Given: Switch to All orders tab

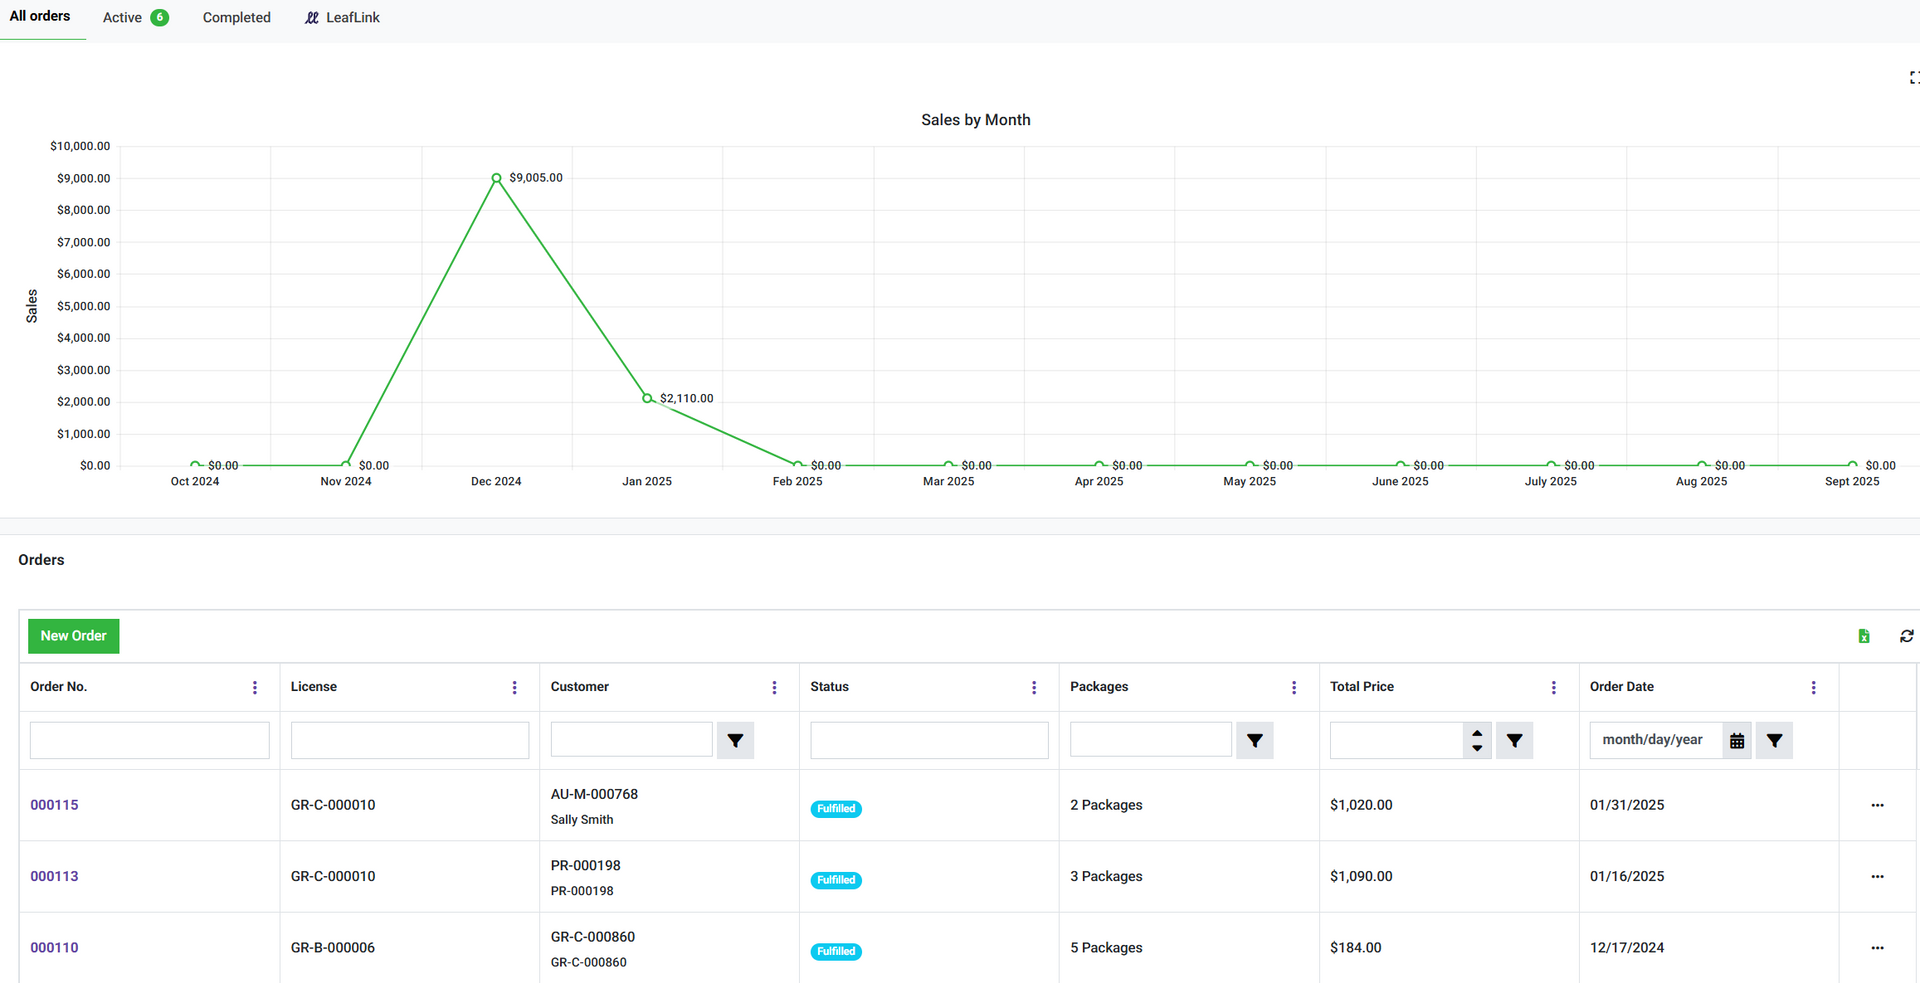Looking at the screenshot, I should pos(40,17).
